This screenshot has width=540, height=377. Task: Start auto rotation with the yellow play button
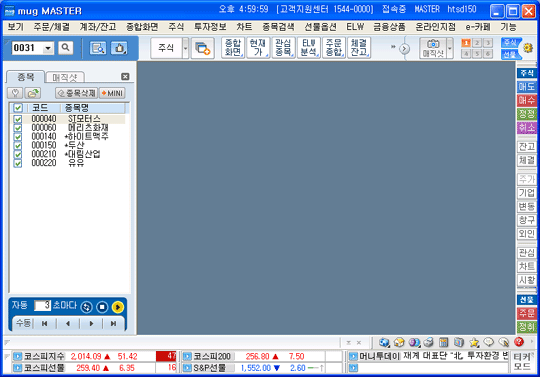coord(118,307)
